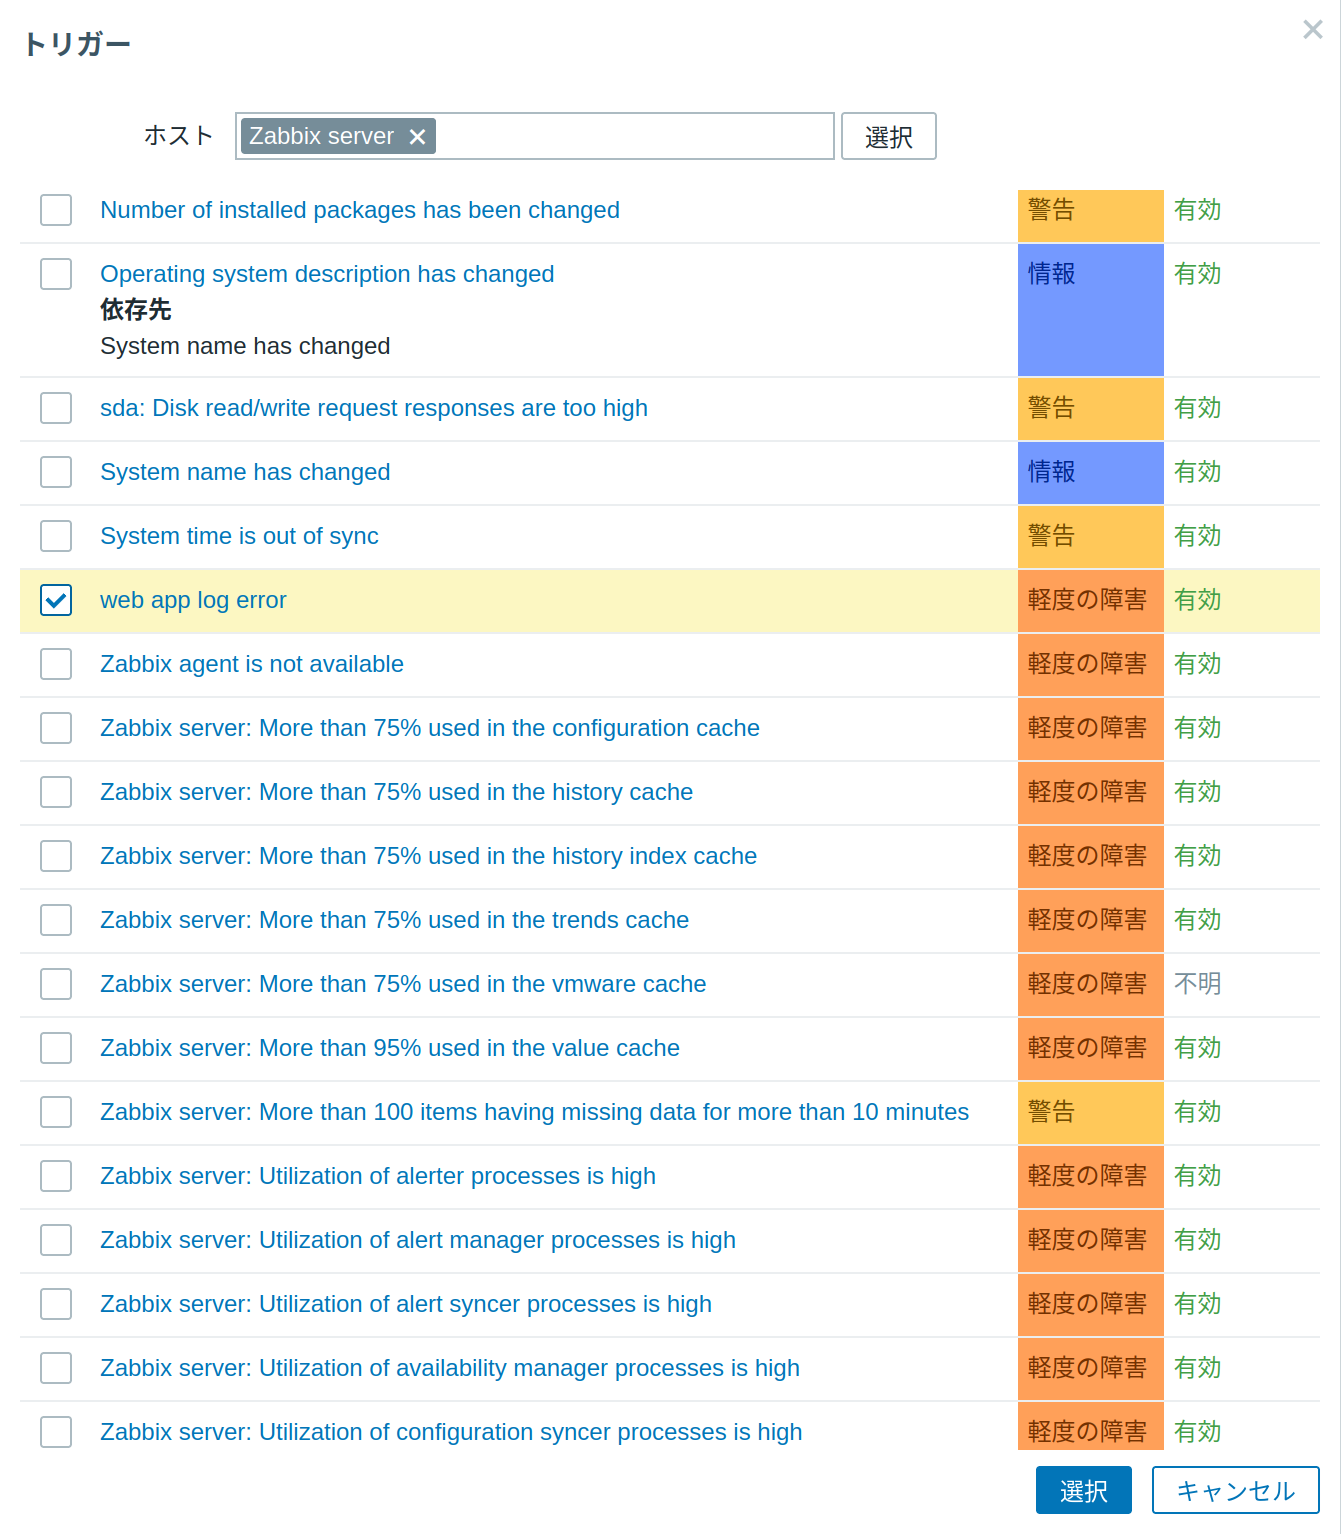Click the 不明 status of vmware cache row
Screen dimensions: 1341x1534
(1197, 984)
